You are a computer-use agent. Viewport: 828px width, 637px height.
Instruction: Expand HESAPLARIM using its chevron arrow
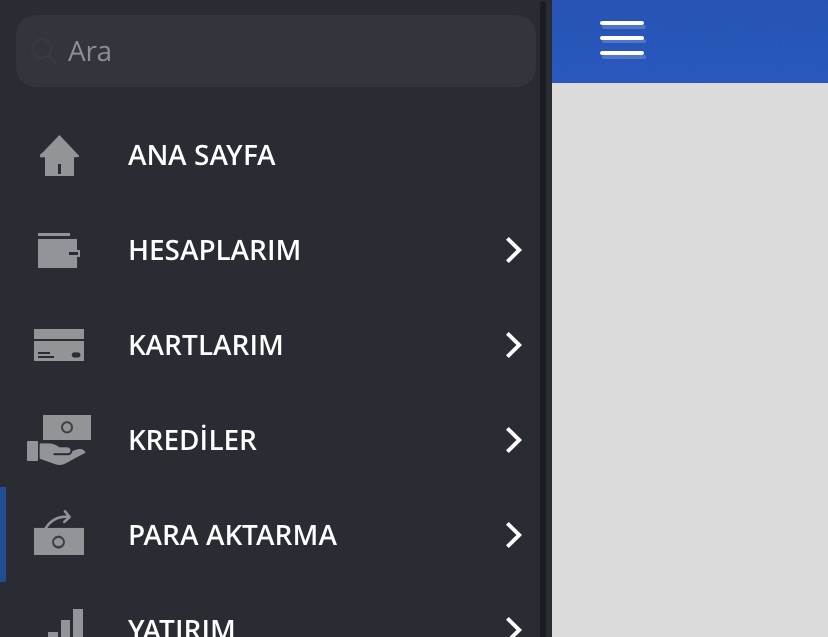pyautogui.click(x=513, y=250)
